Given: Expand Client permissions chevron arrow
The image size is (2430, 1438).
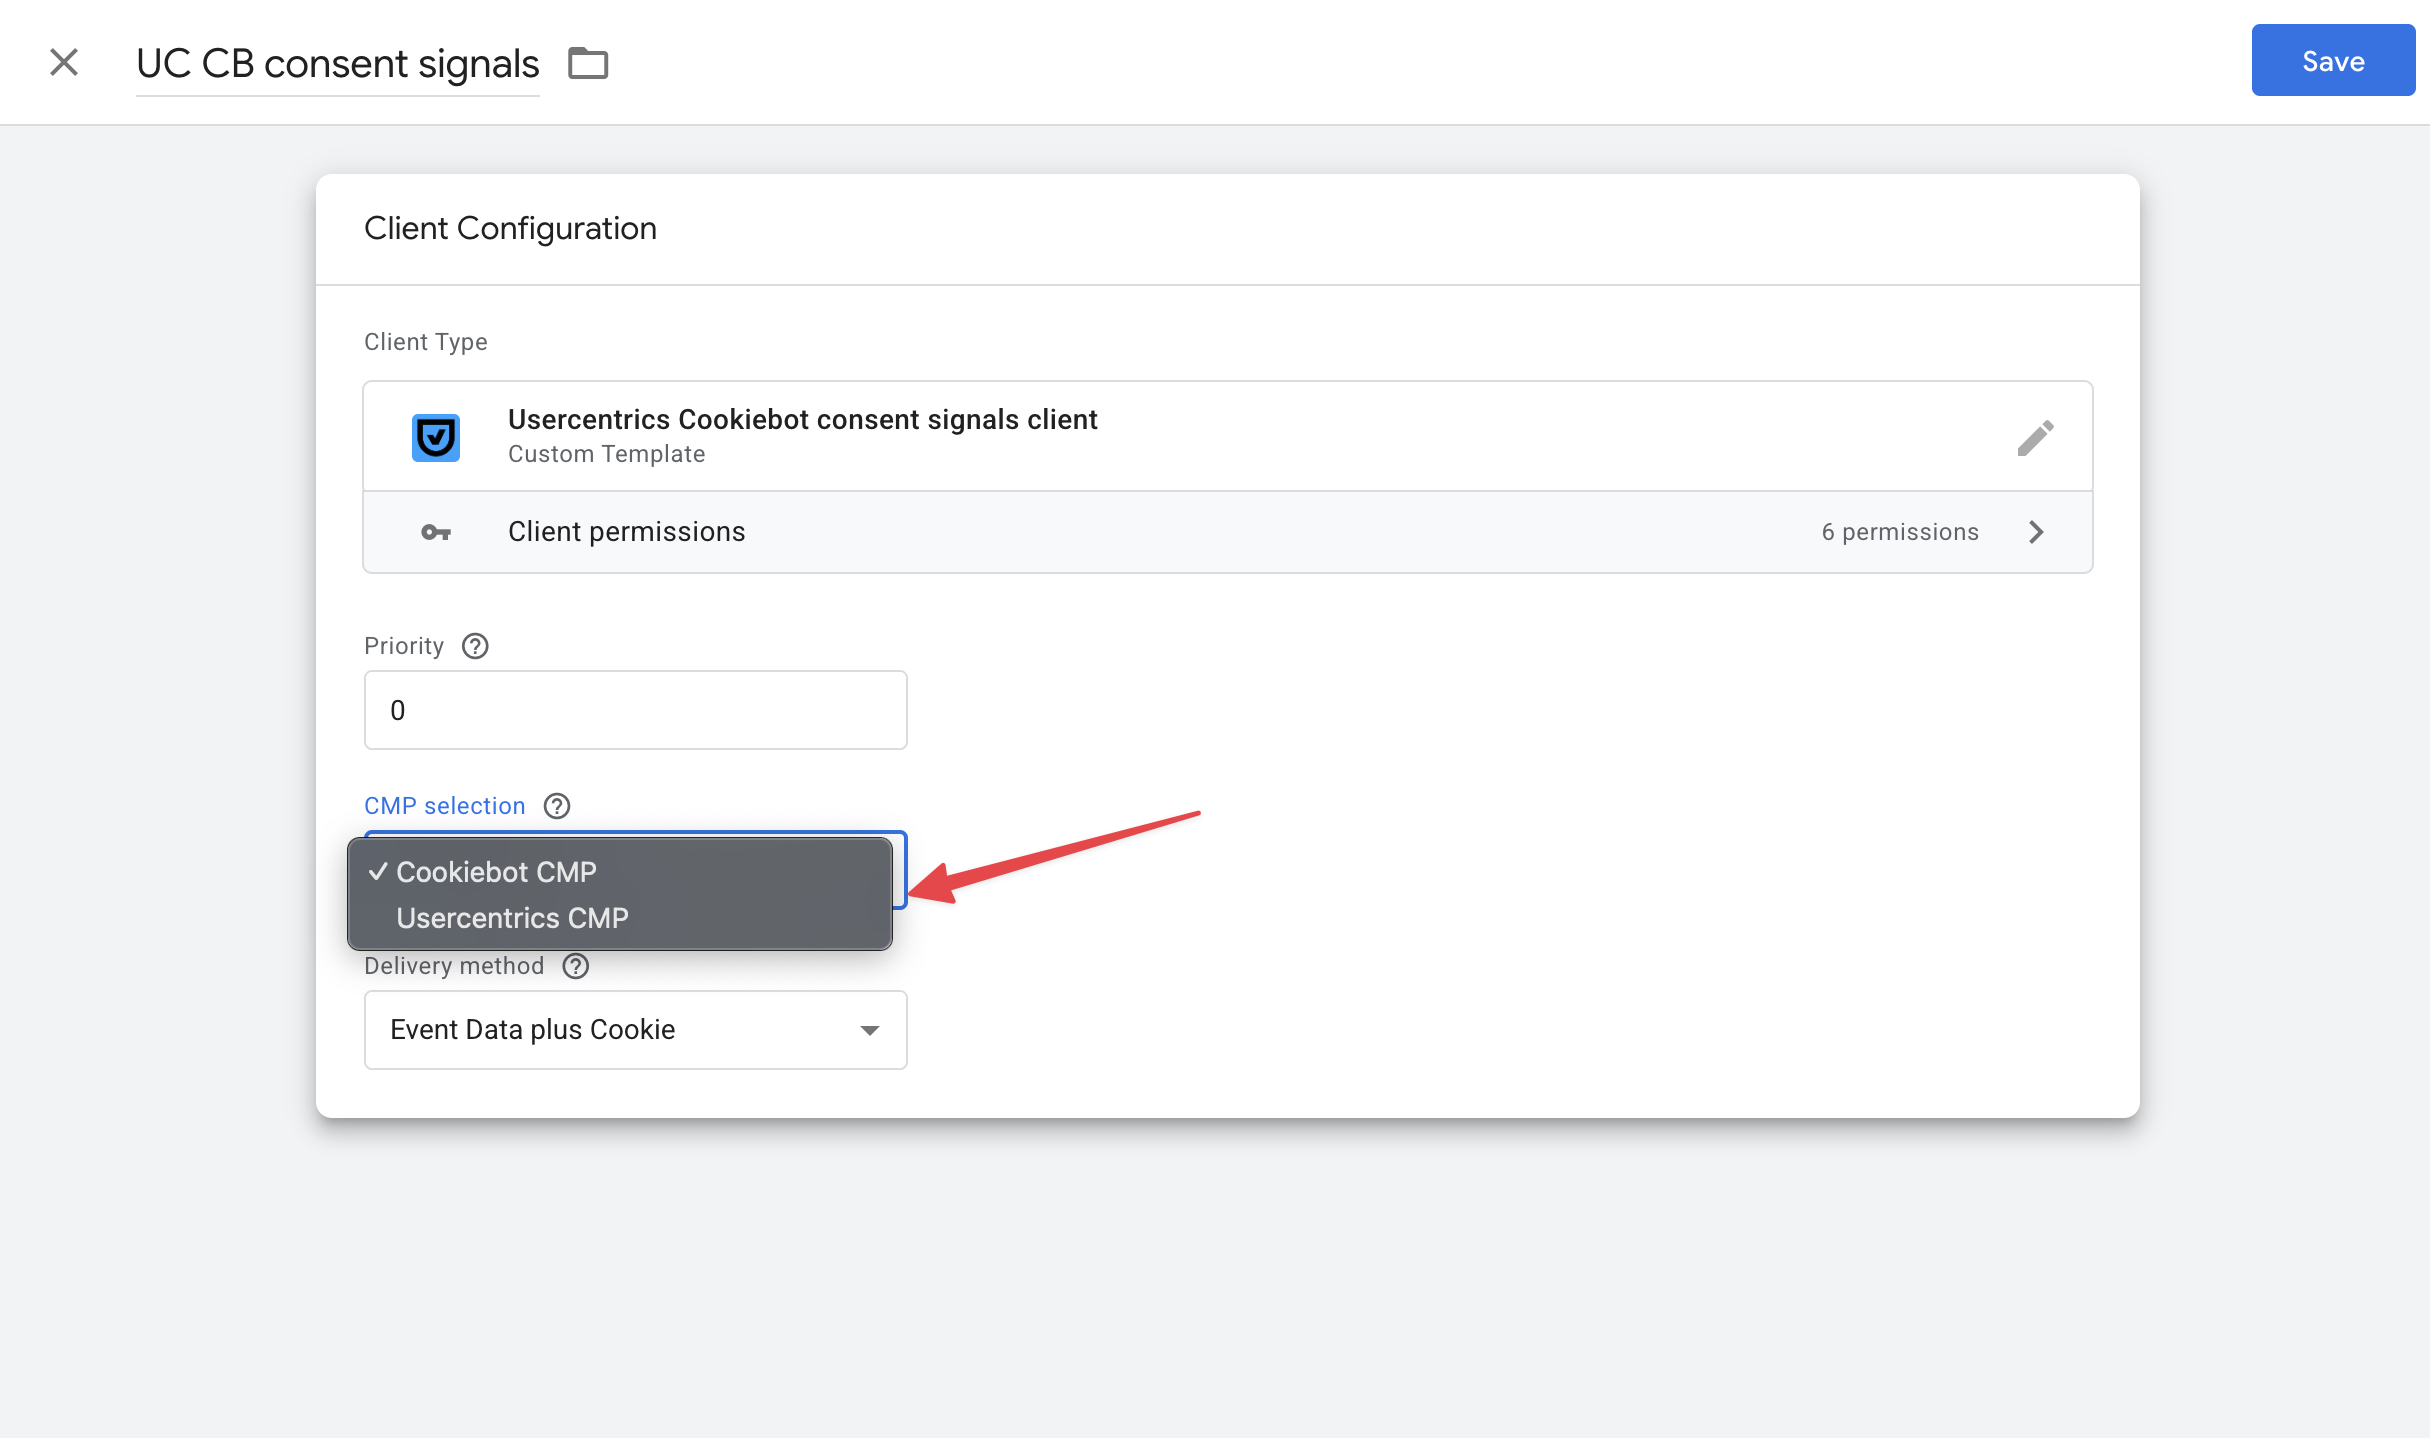Looking at the screenshot, I should point(2036,532).
